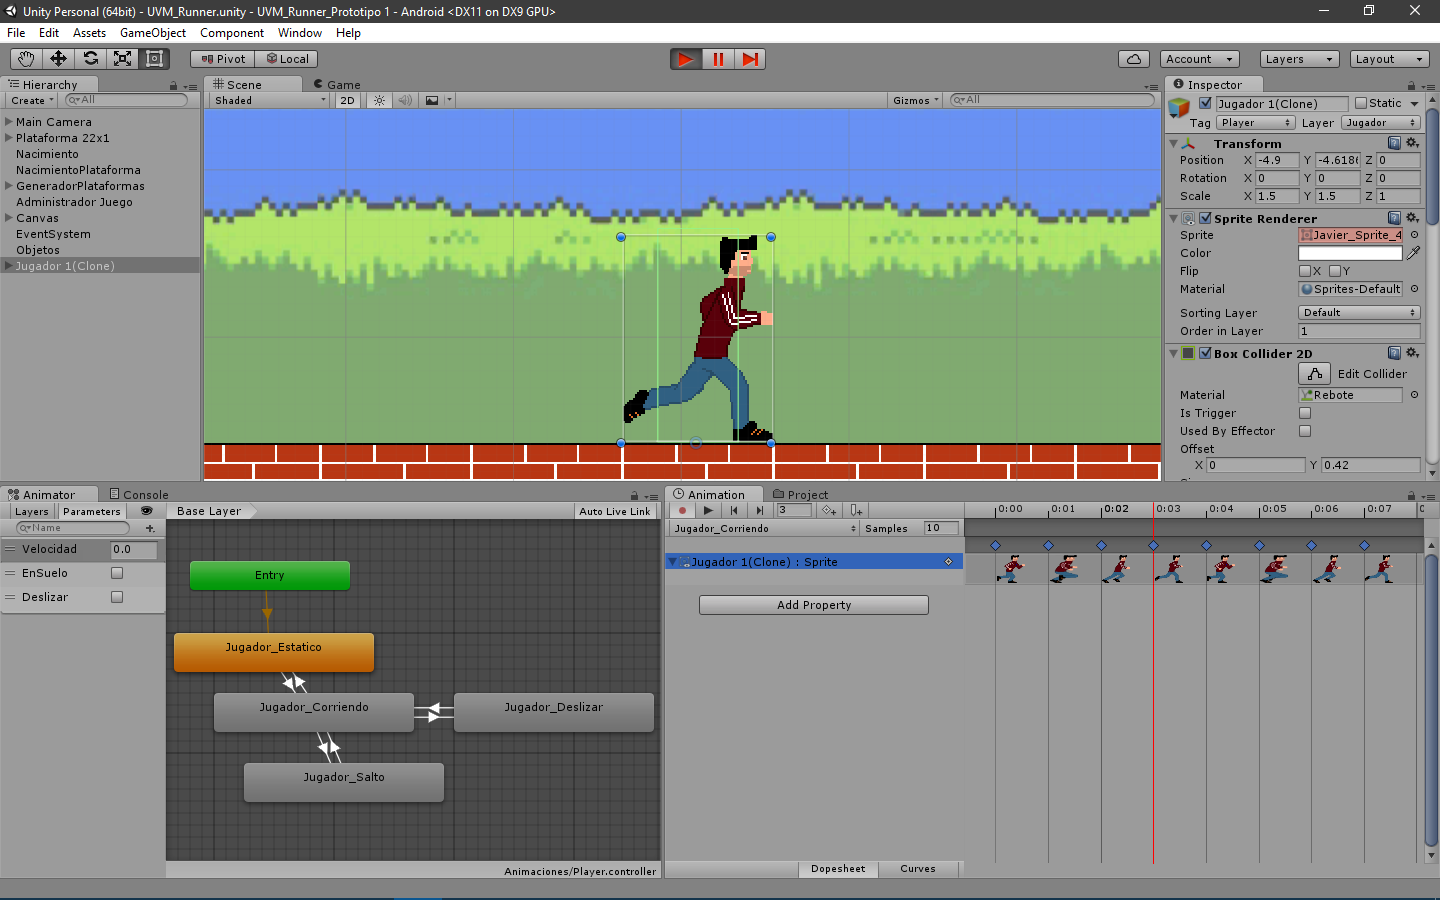
Task: Open the Layout dropdown
Action: (1389, 59)
